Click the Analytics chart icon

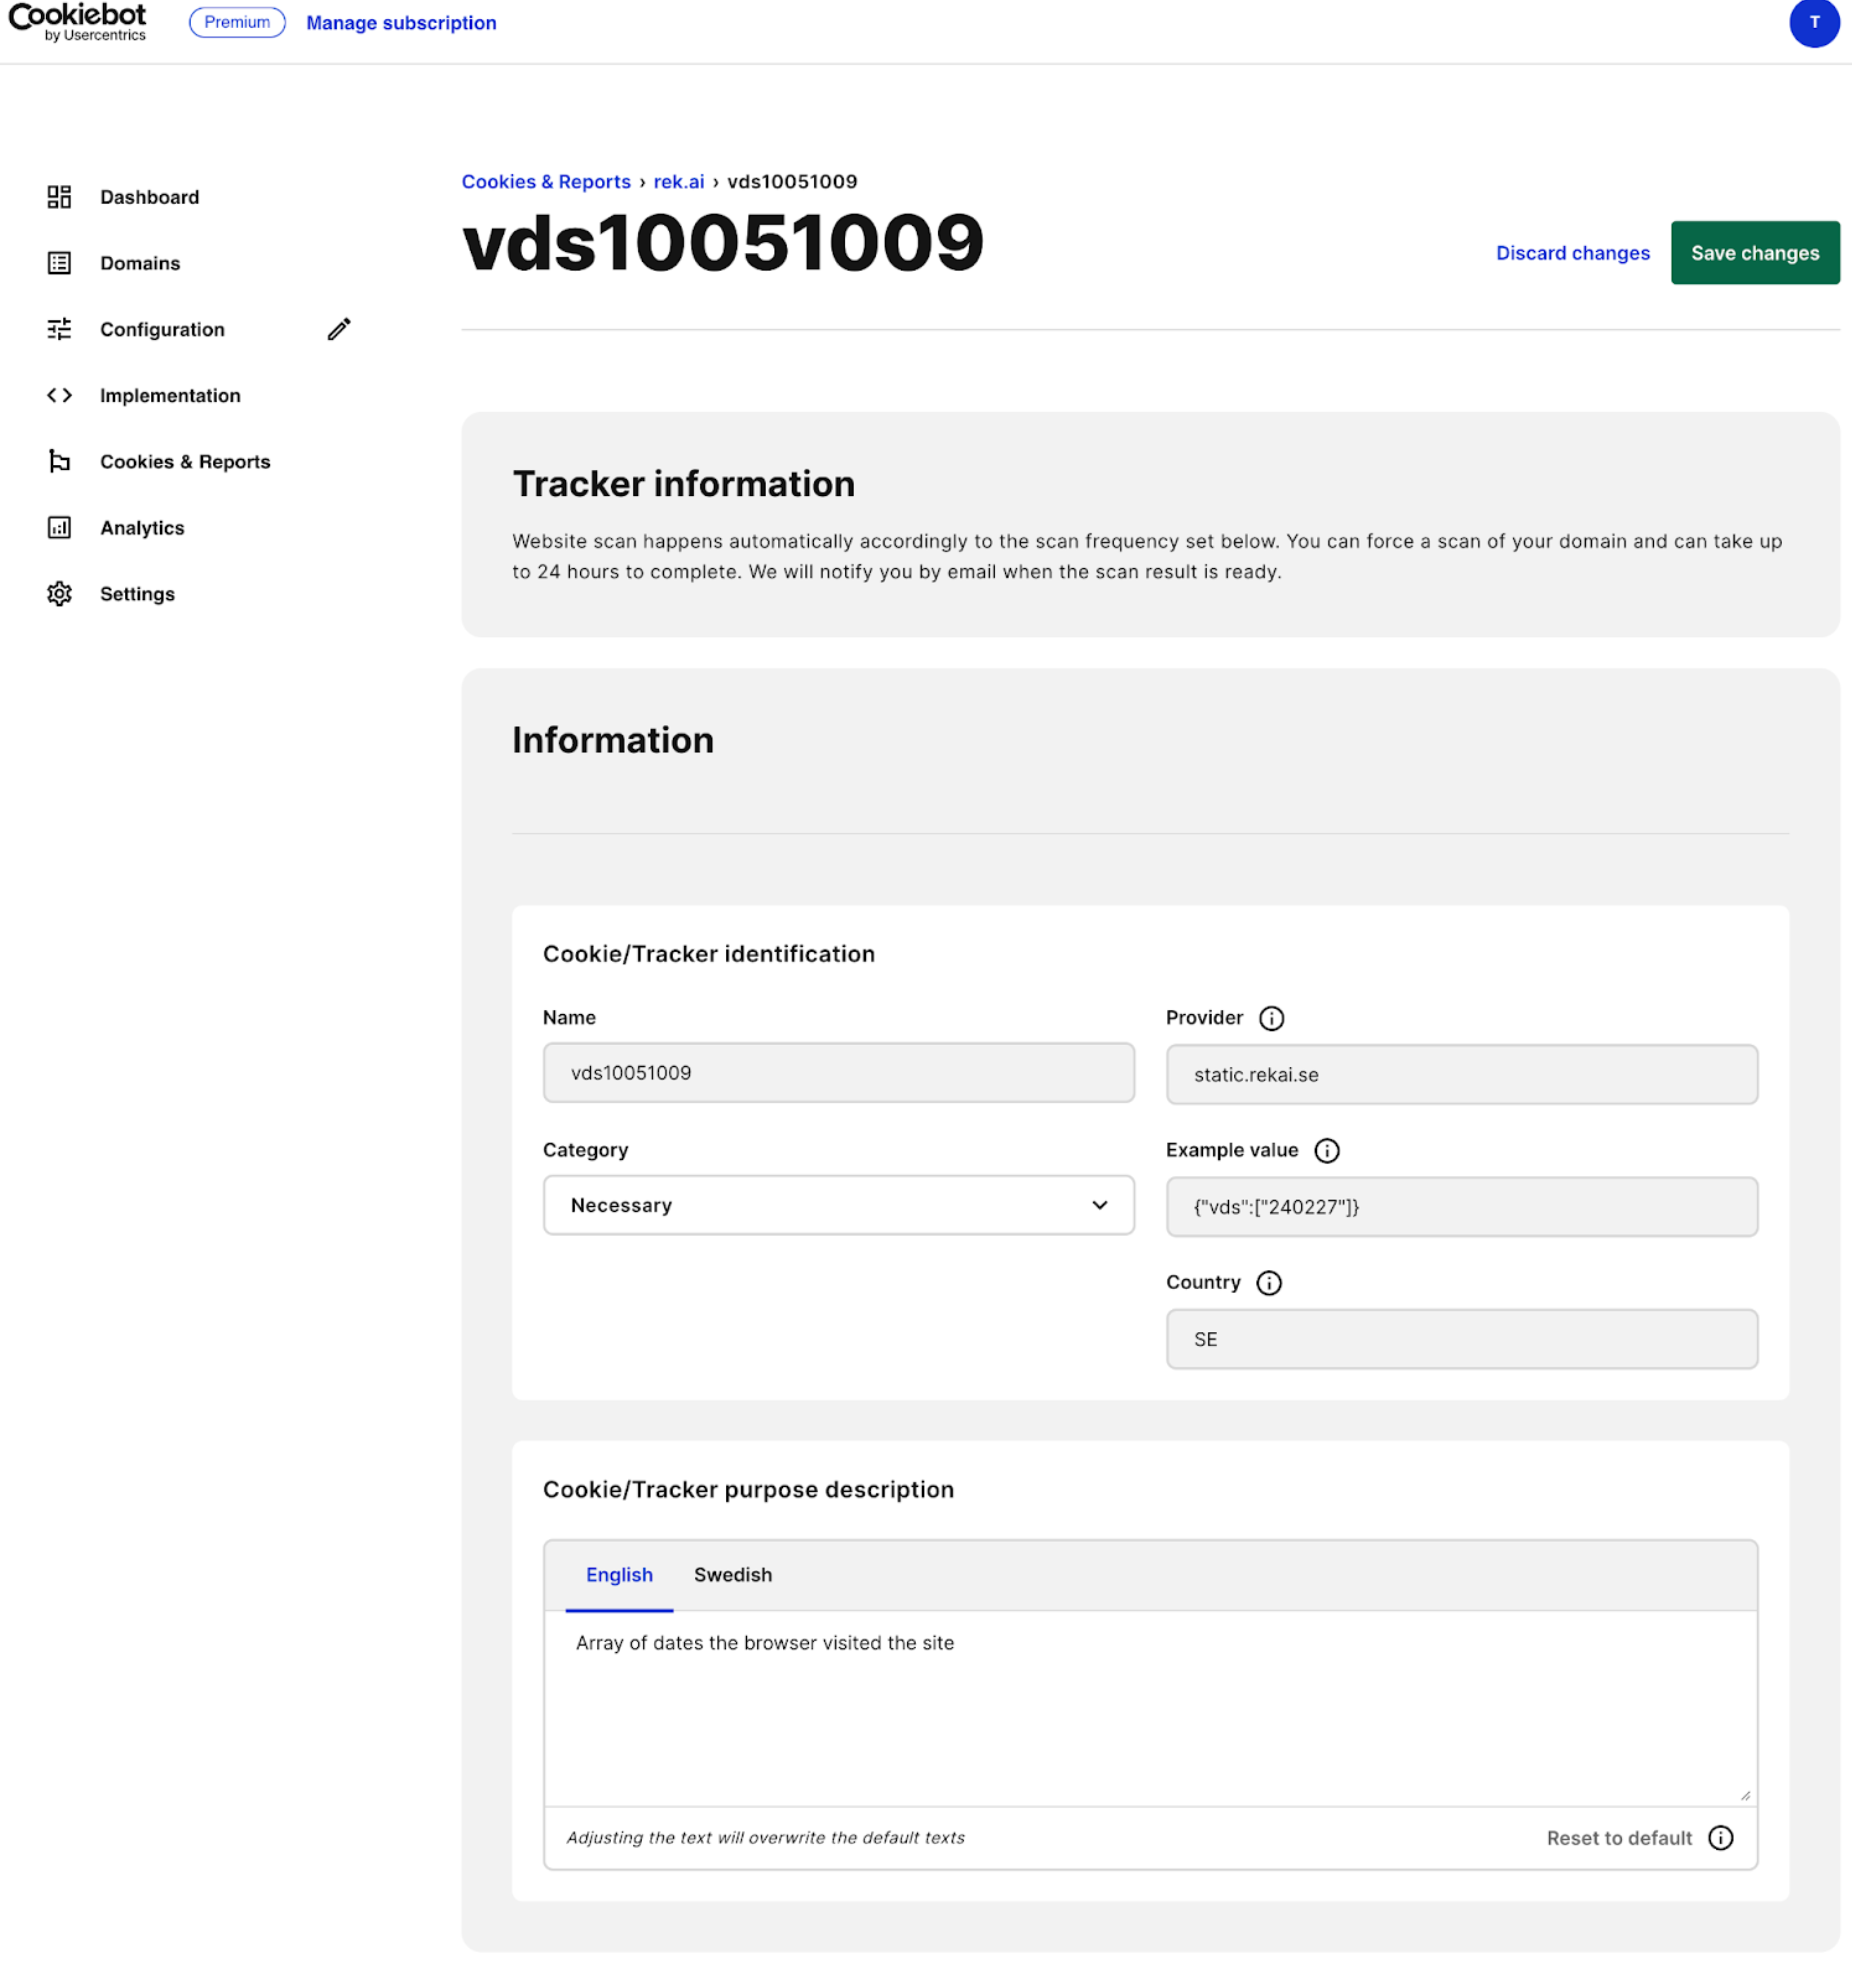[x=59, y=527]
